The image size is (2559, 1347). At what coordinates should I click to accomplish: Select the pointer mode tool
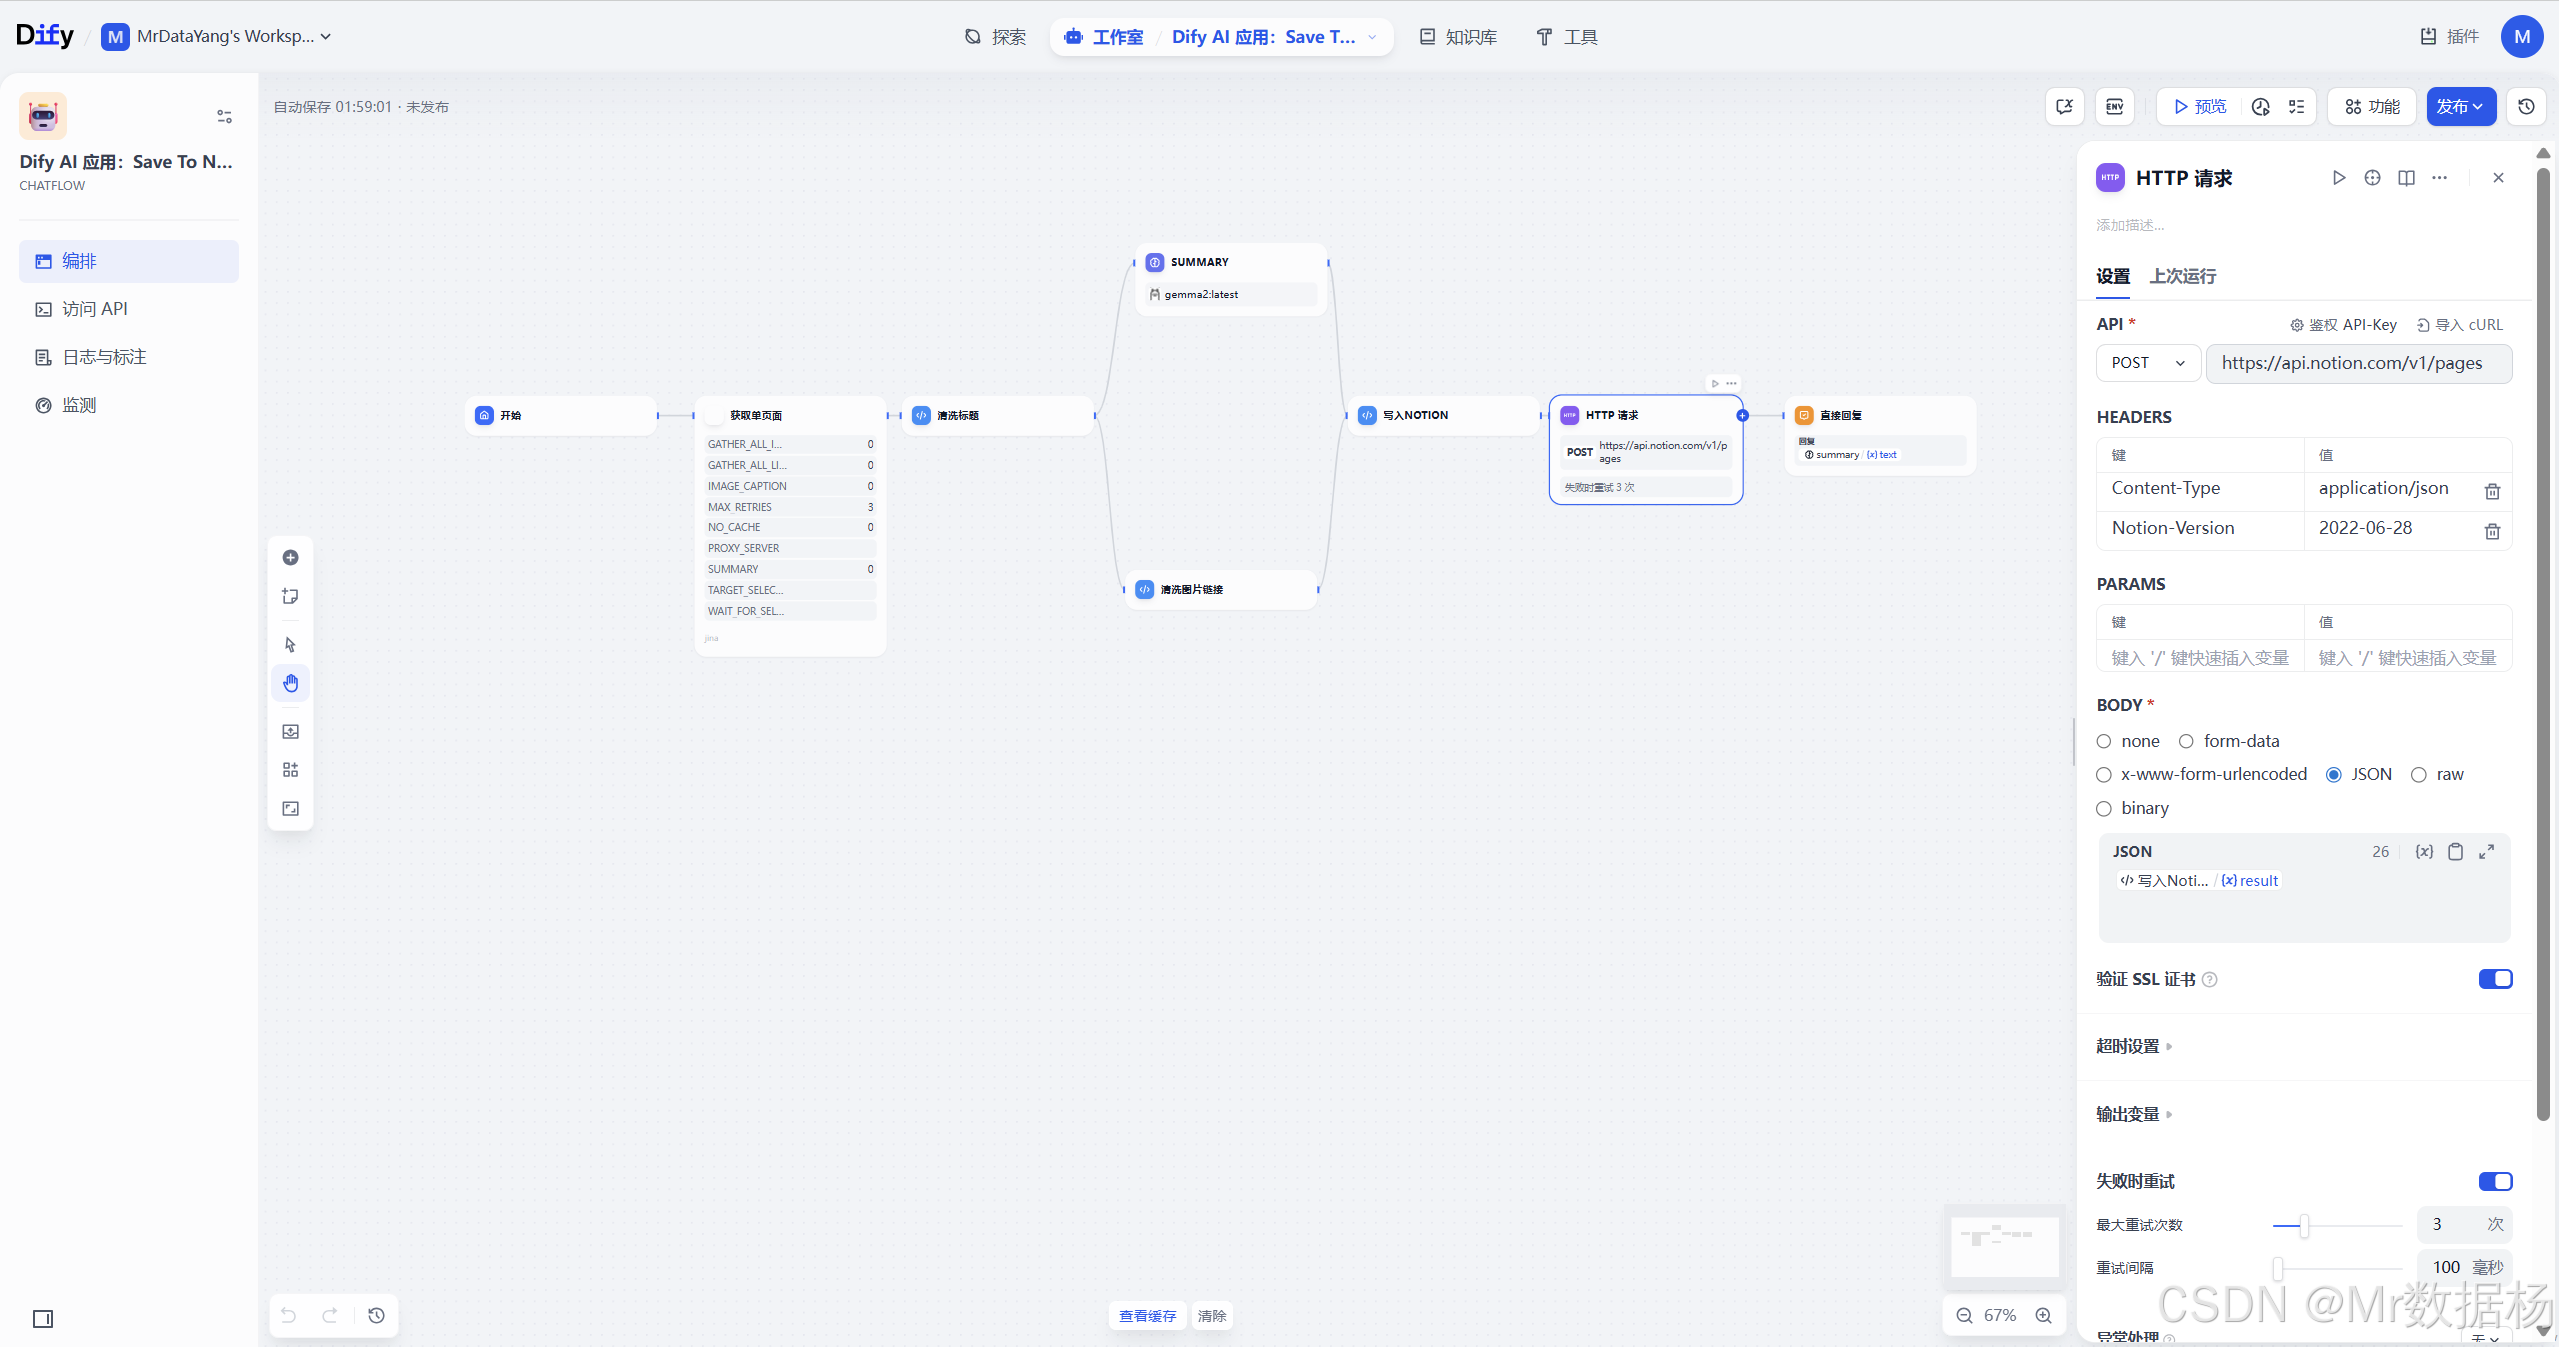pos(291,645)
